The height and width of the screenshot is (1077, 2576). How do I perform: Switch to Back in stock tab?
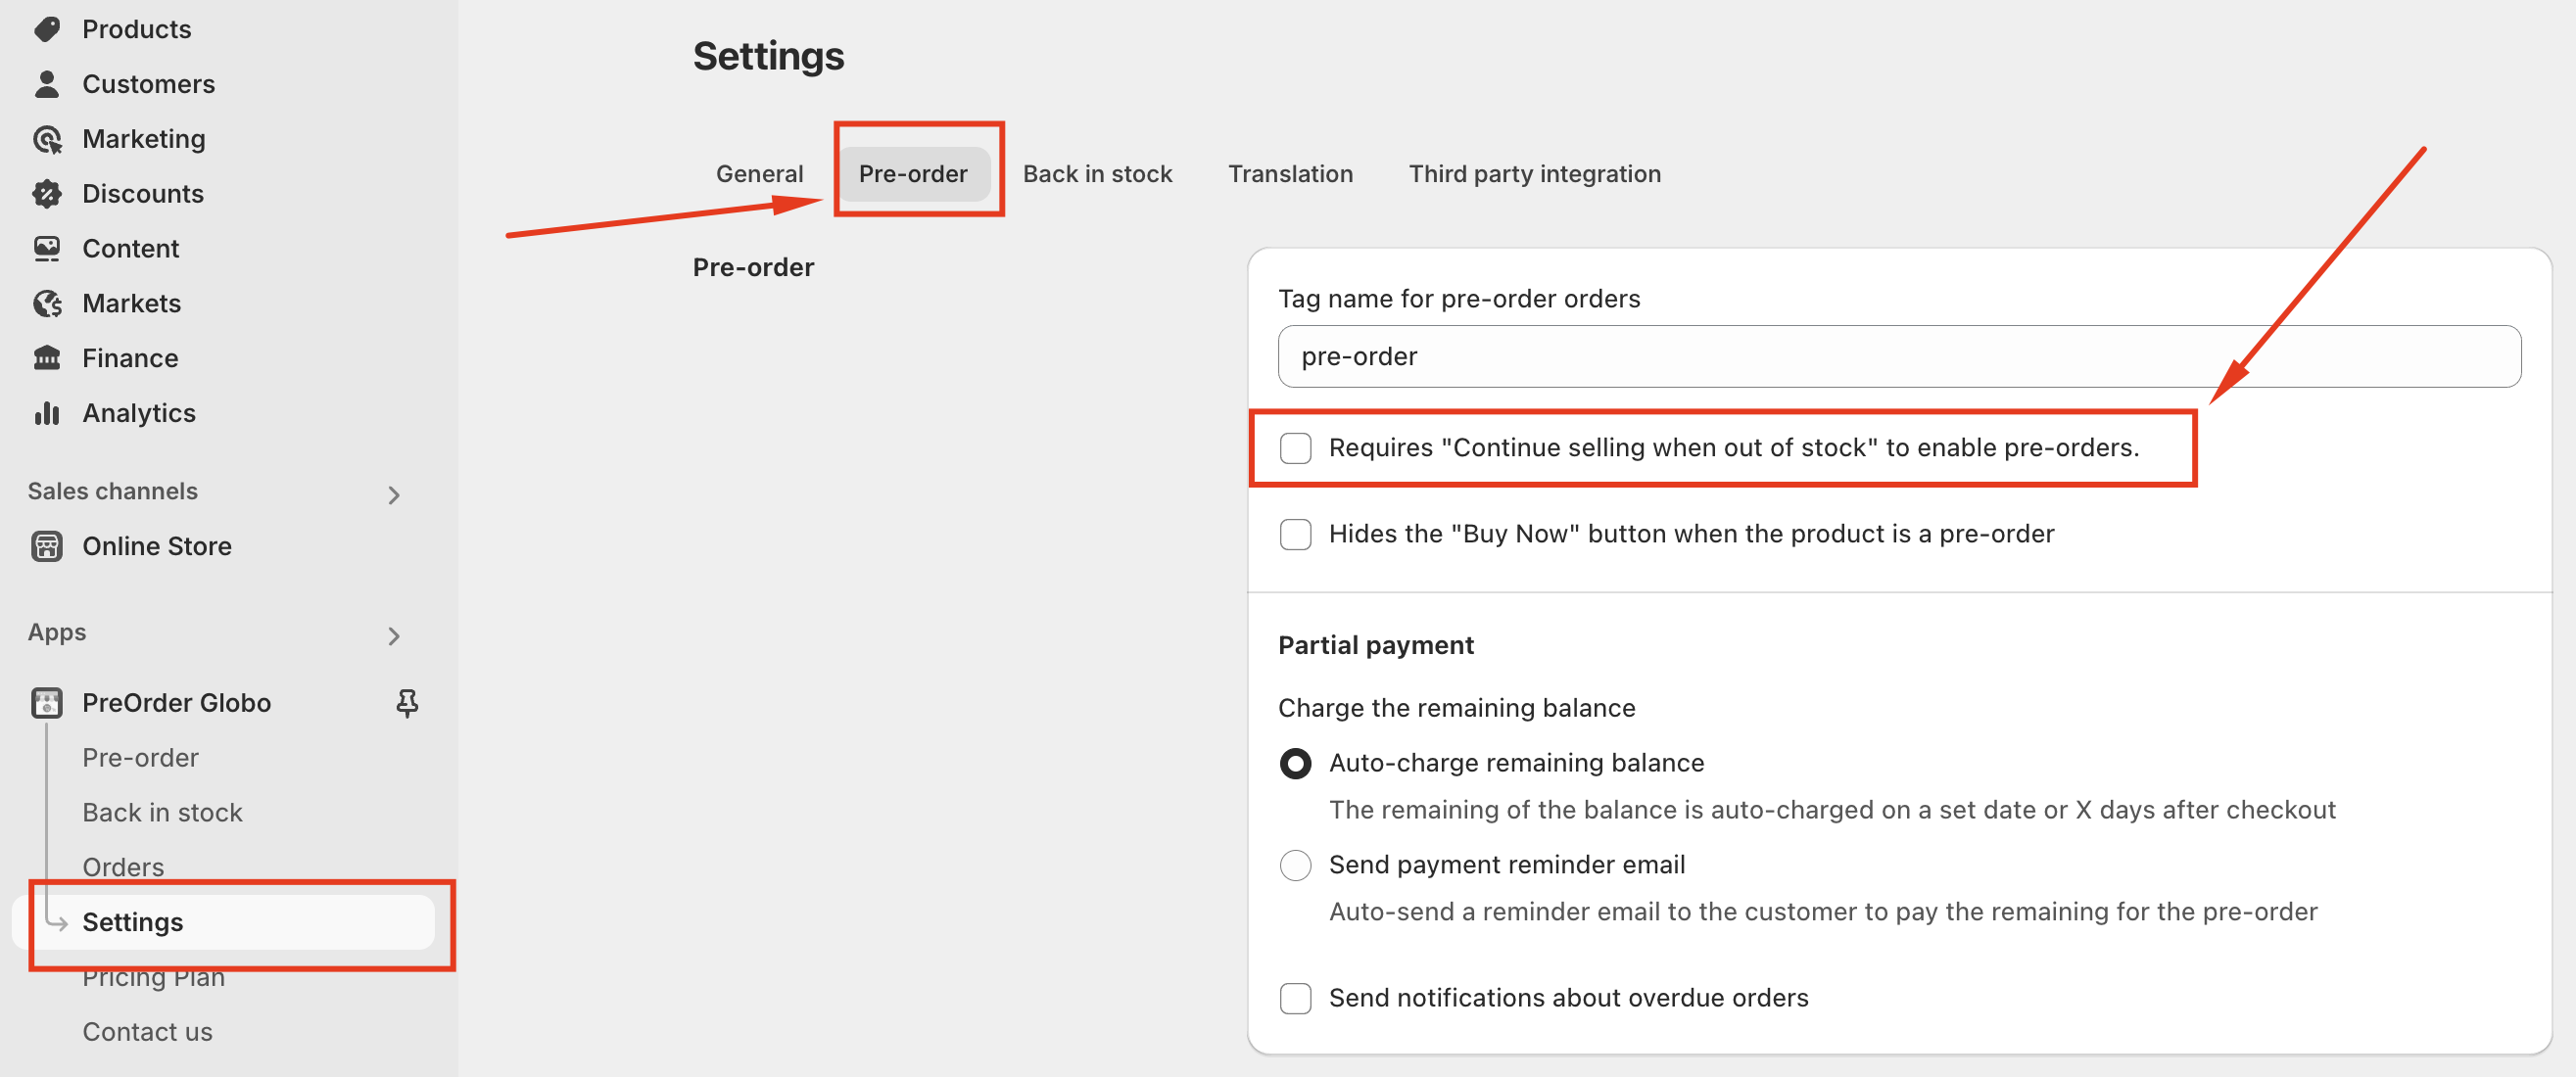[1096, 174]
